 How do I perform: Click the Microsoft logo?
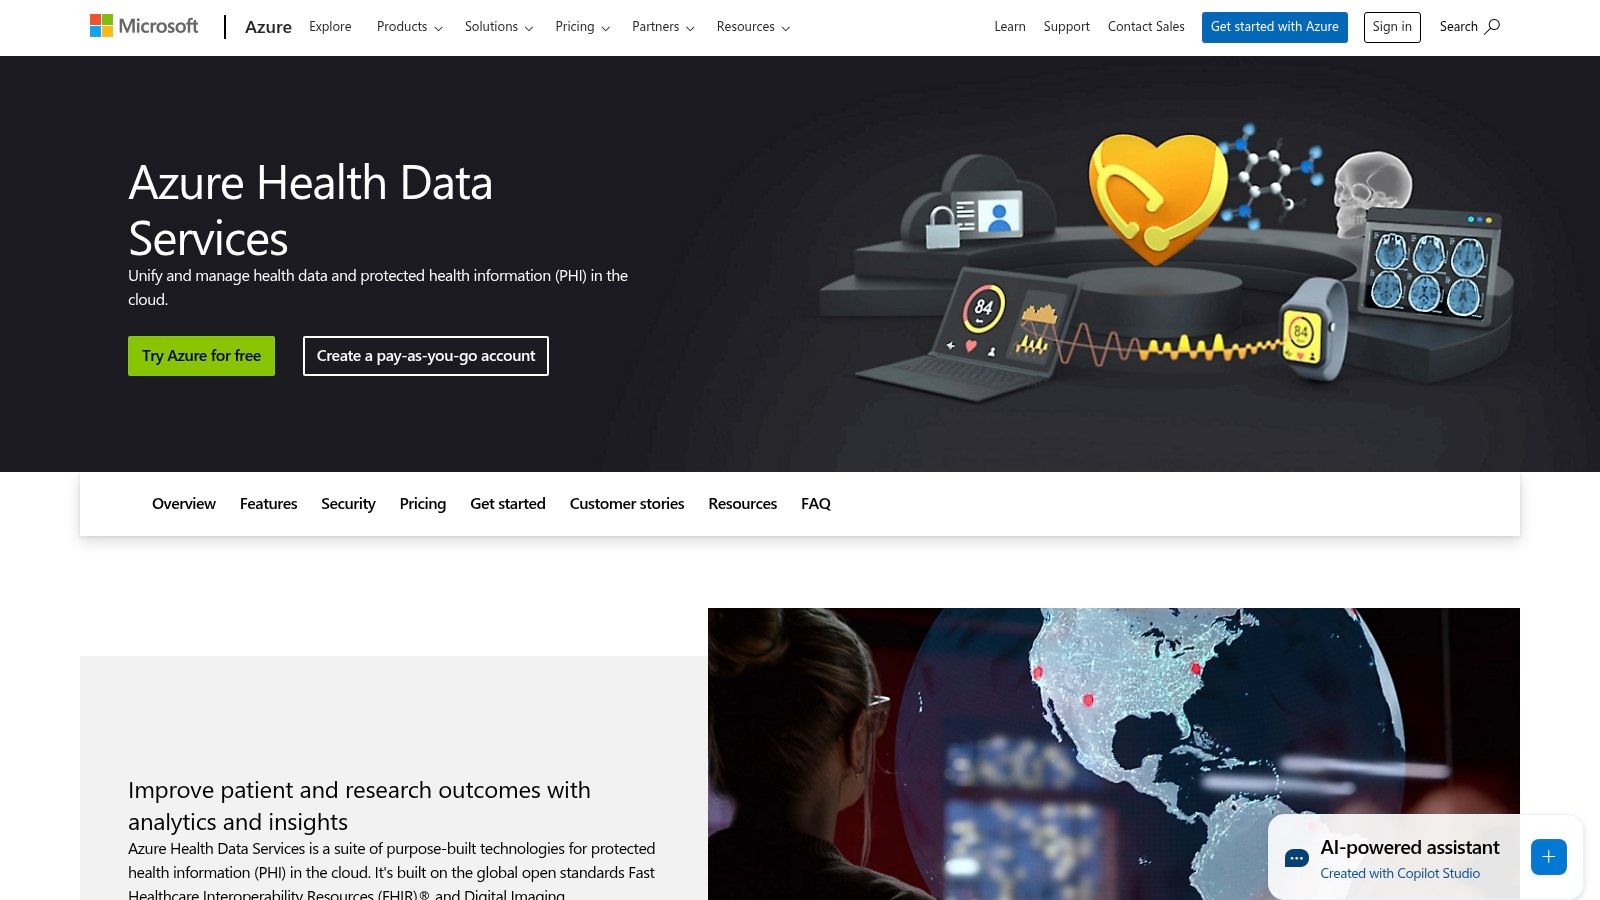click(x=144, y=26)
